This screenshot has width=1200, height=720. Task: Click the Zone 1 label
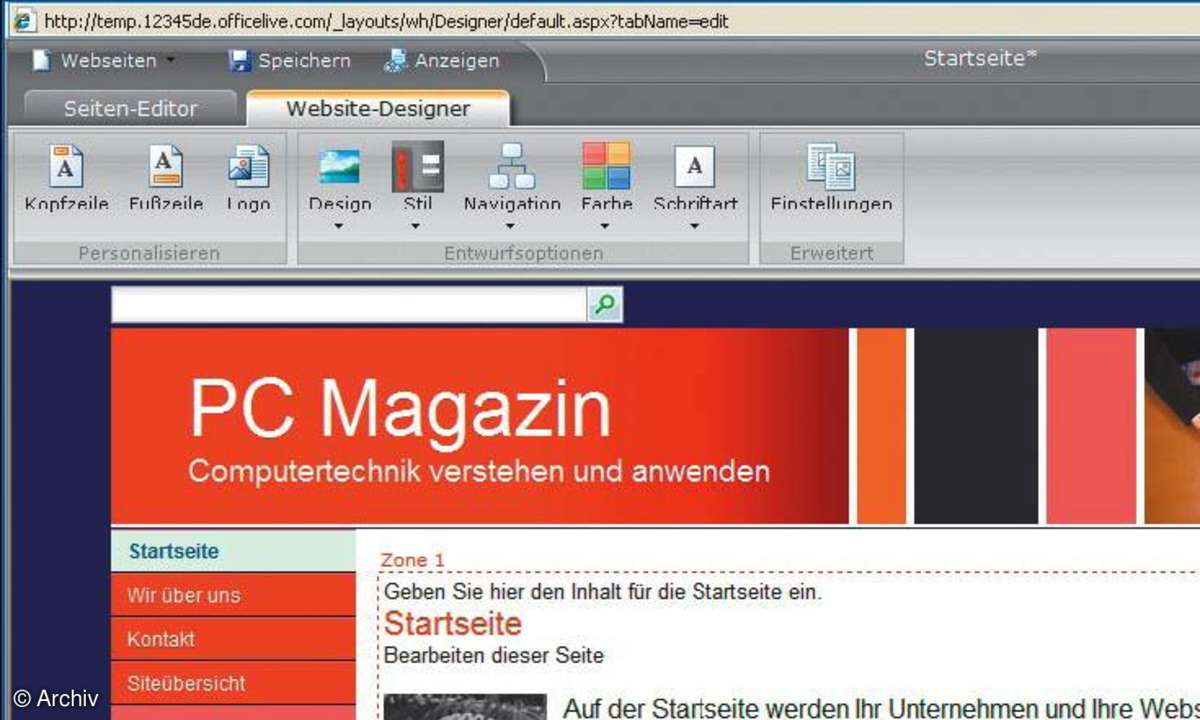tap(413, 560)
